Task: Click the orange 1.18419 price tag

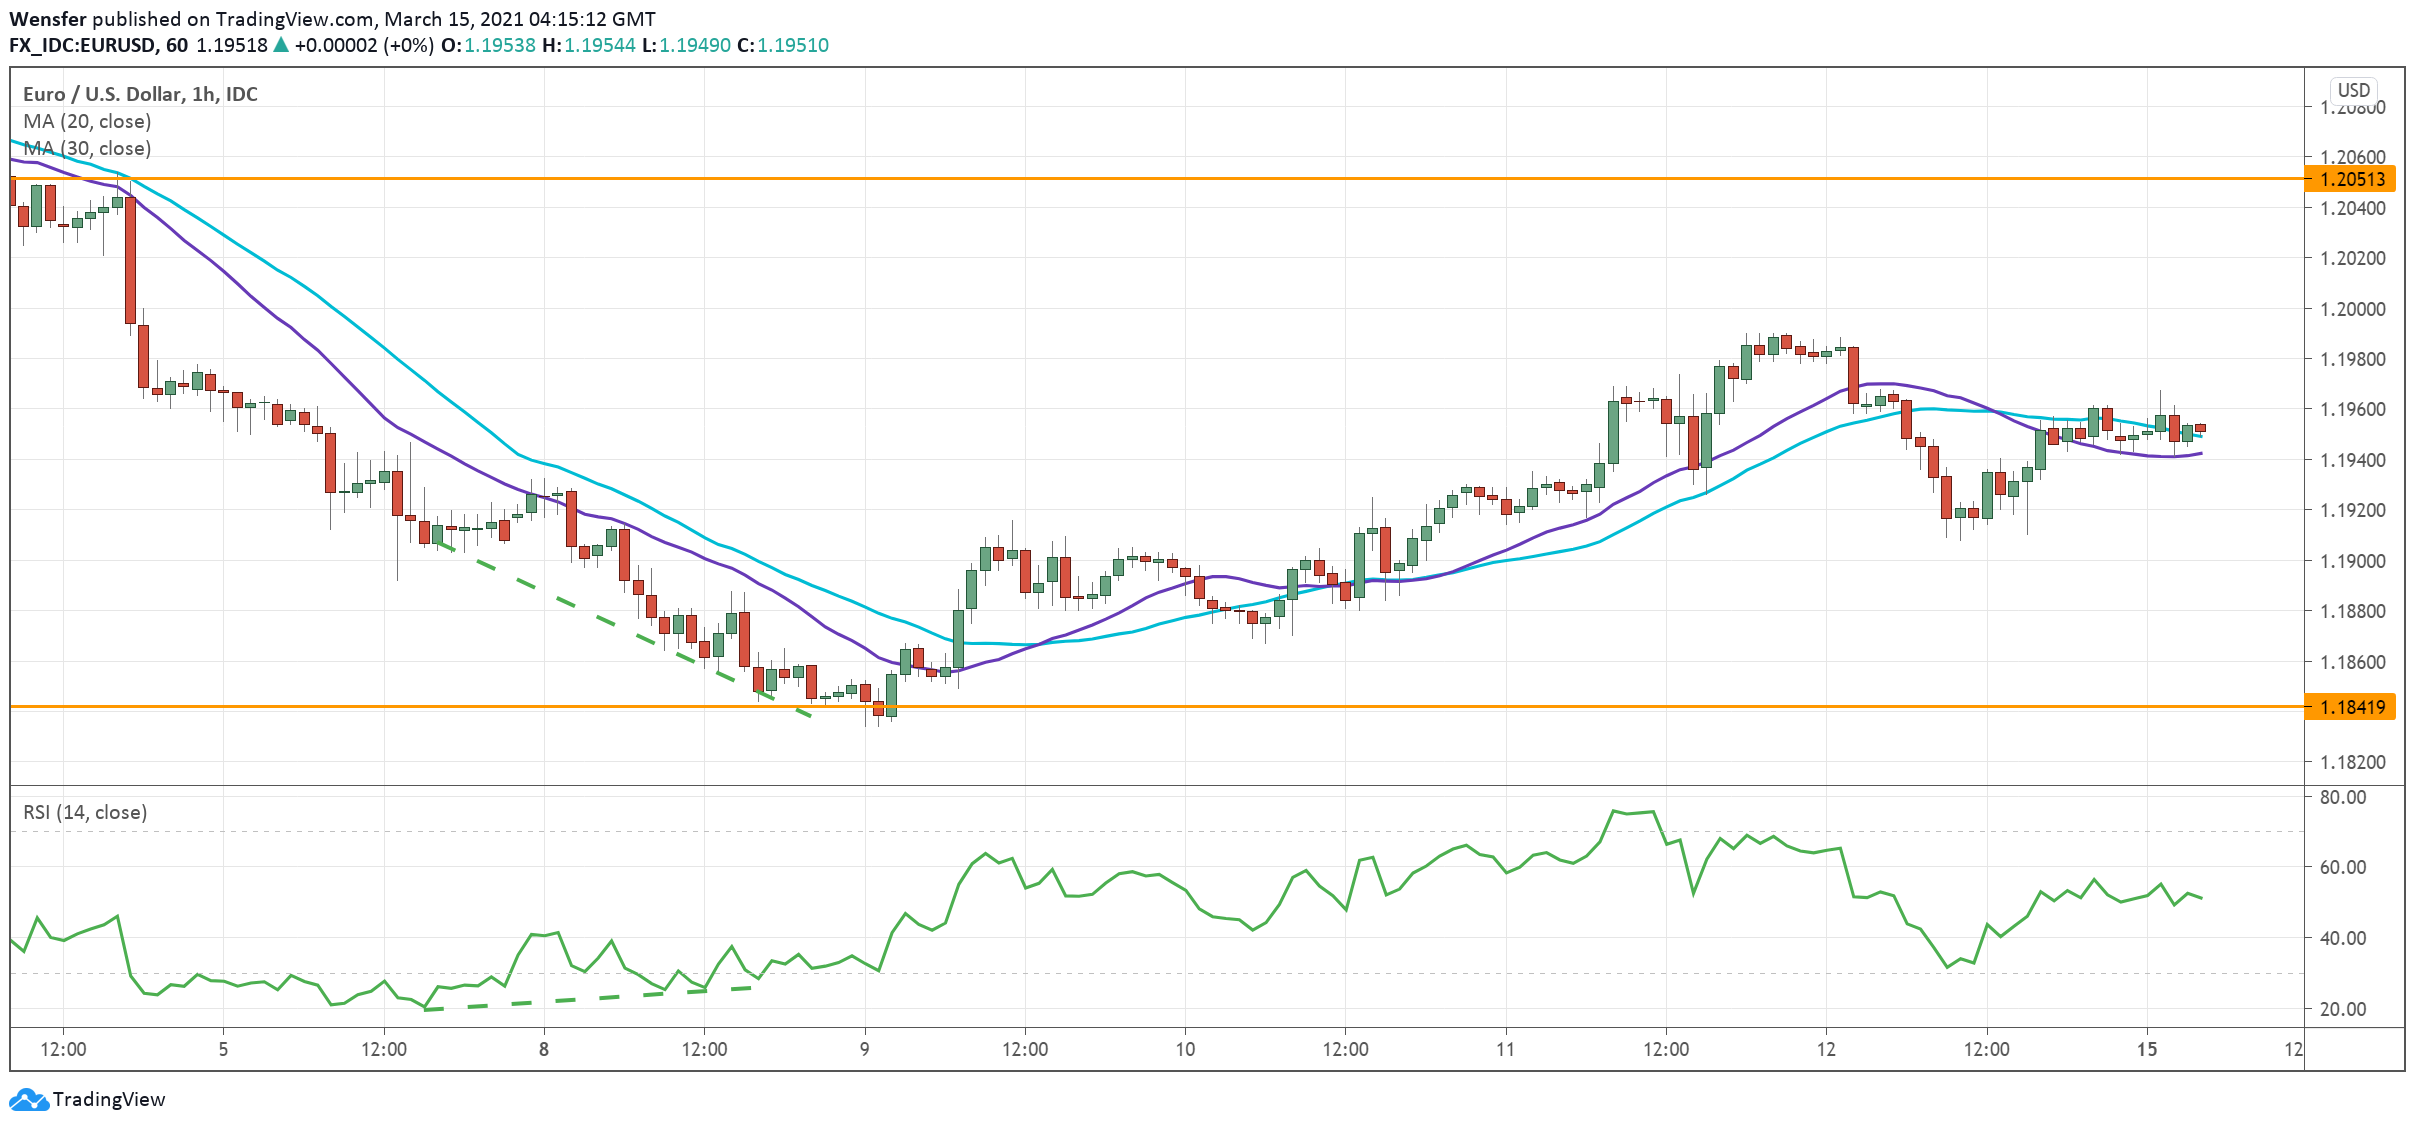Action: click(x=2352, y=707)
